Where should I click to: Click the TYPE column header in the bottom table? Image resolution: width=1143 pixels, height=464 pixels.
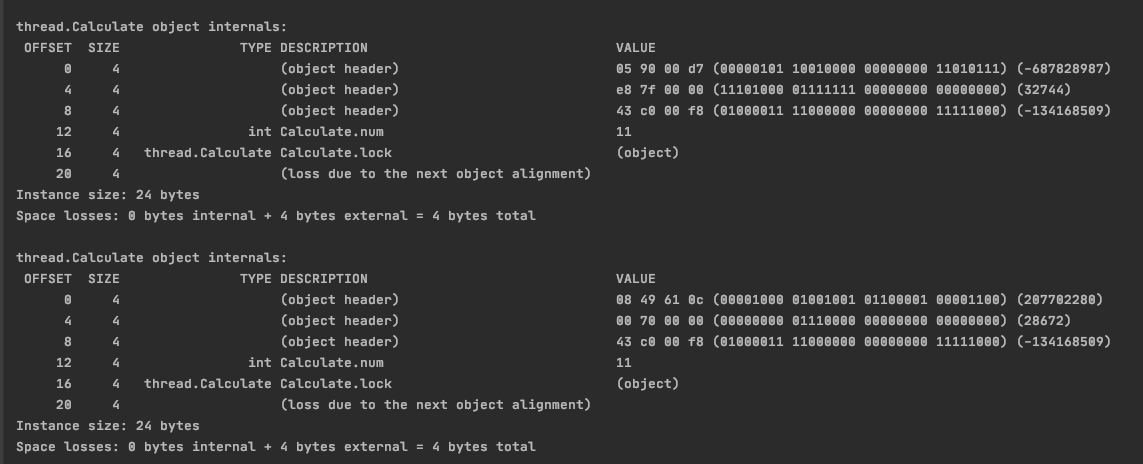(x=256, y=279)
